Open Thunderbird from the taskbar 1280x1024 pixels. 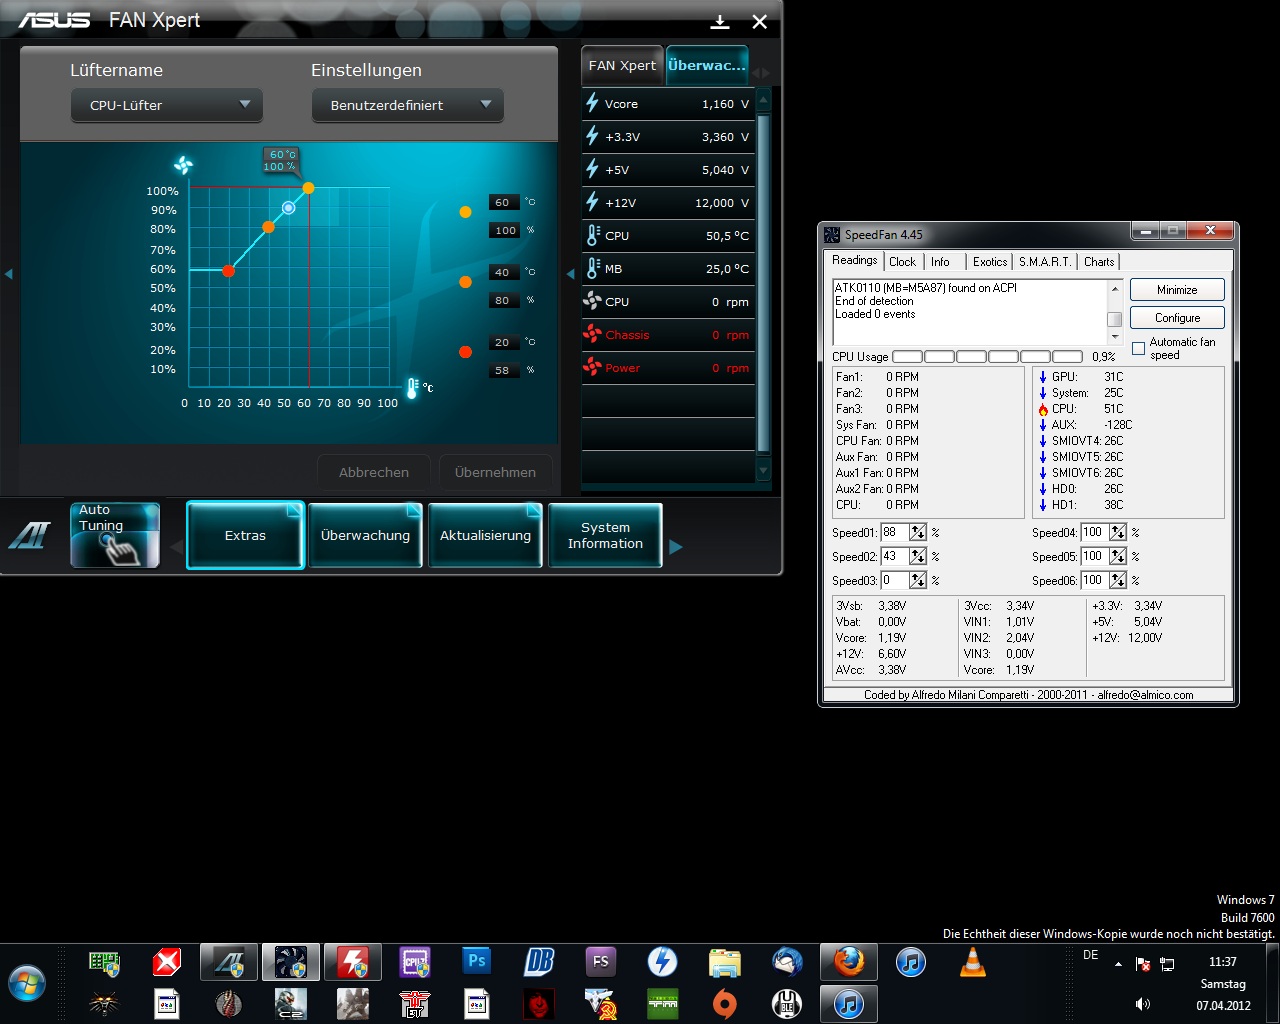[x=787, y=962]
